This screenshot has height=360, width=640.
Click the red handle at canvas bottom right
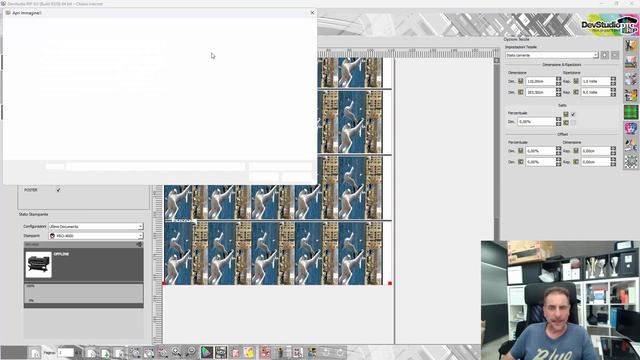coord(390,283)
